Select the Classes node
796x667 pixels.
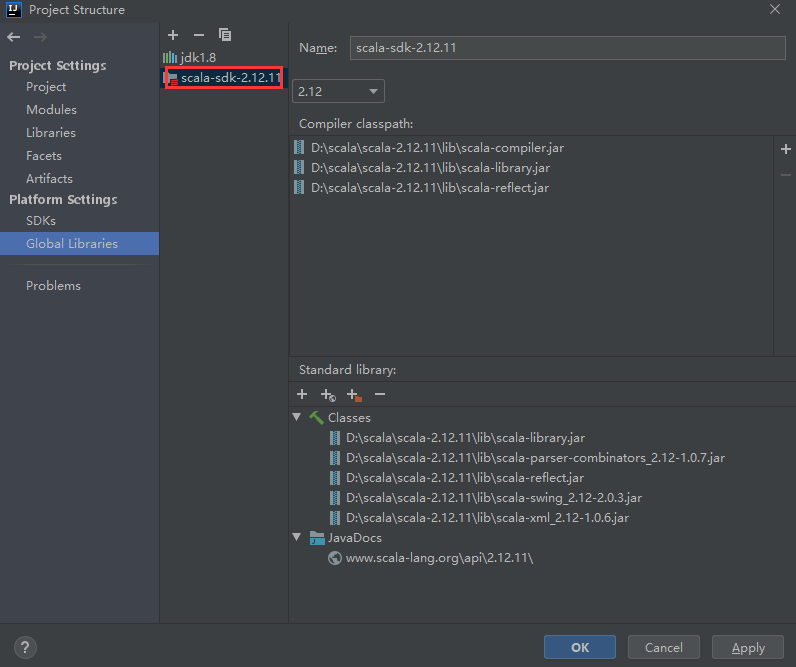point(349,418)
